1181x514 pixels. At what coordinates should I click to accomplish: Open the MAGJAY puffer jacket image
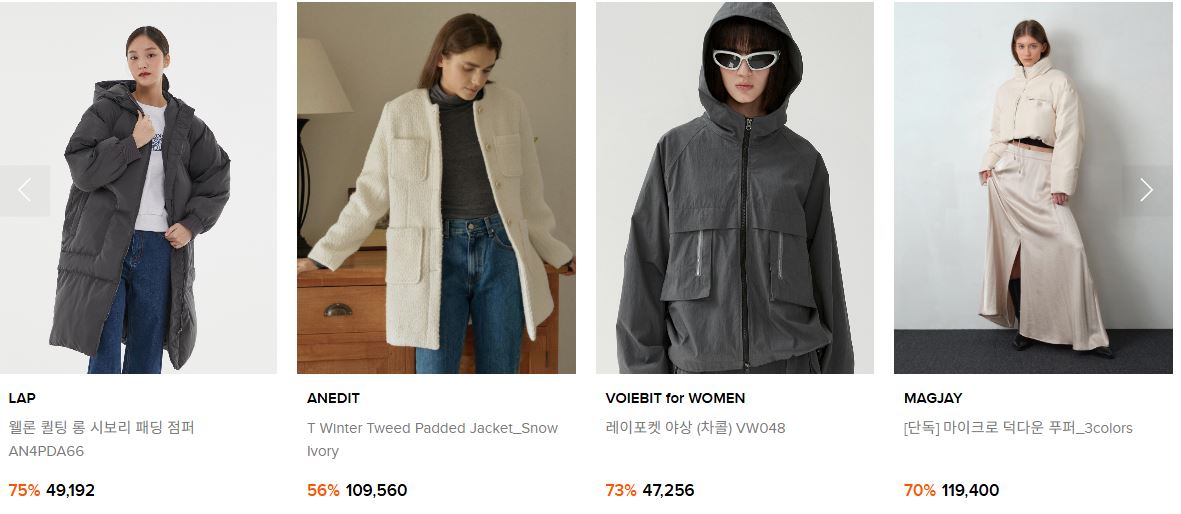tap(1033, 188)
